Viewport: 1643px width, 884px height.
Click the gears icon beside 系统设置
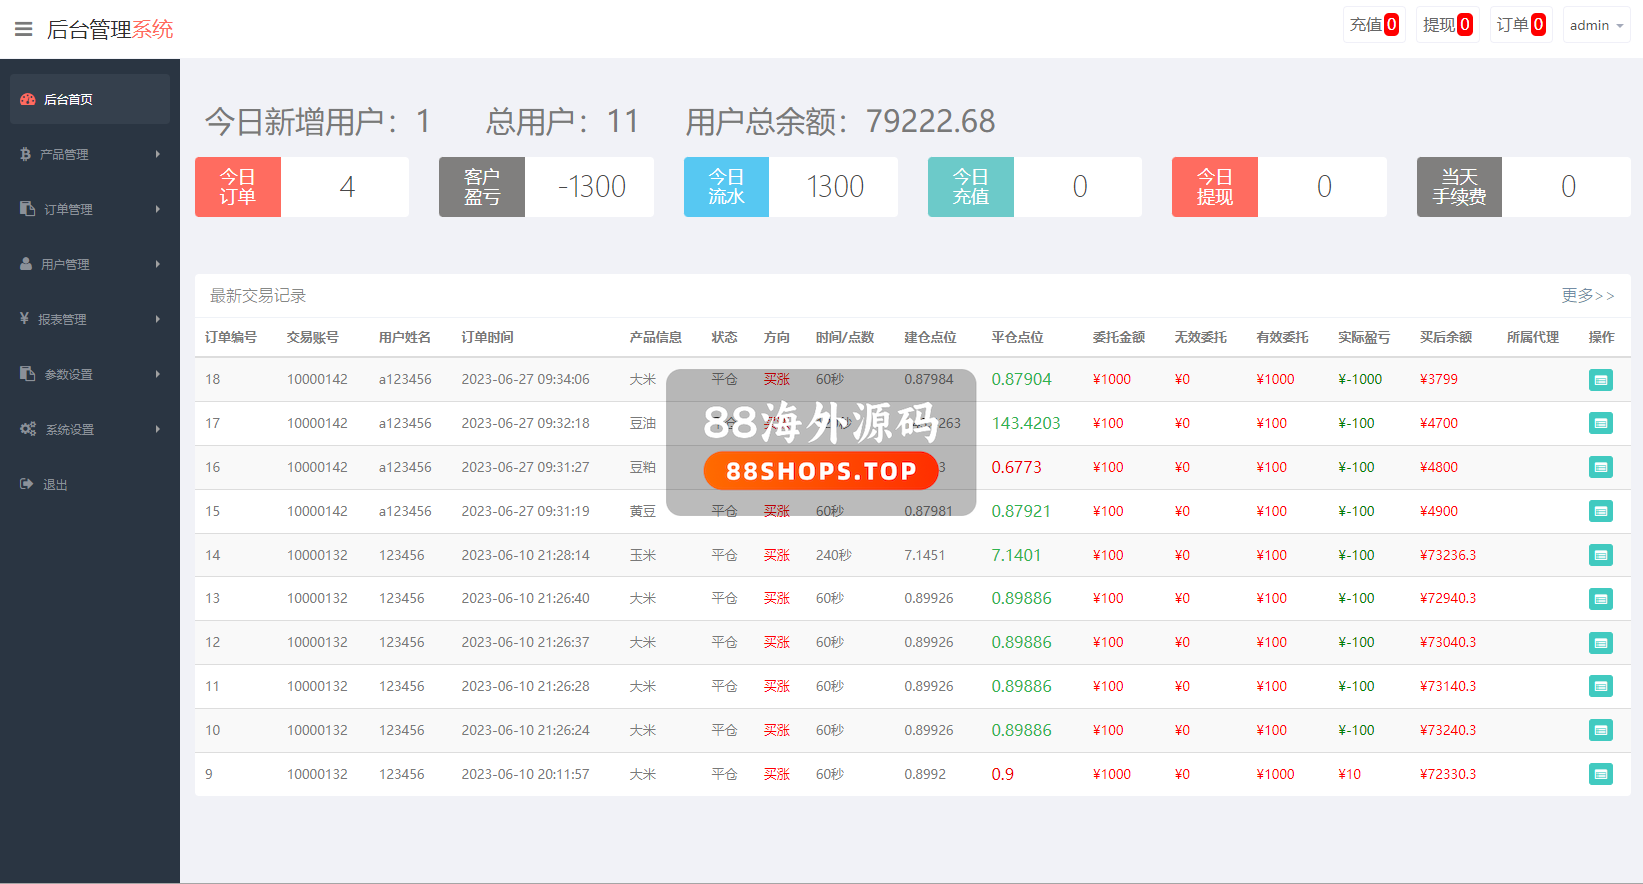pyautogui.click(x=28, y=429)
